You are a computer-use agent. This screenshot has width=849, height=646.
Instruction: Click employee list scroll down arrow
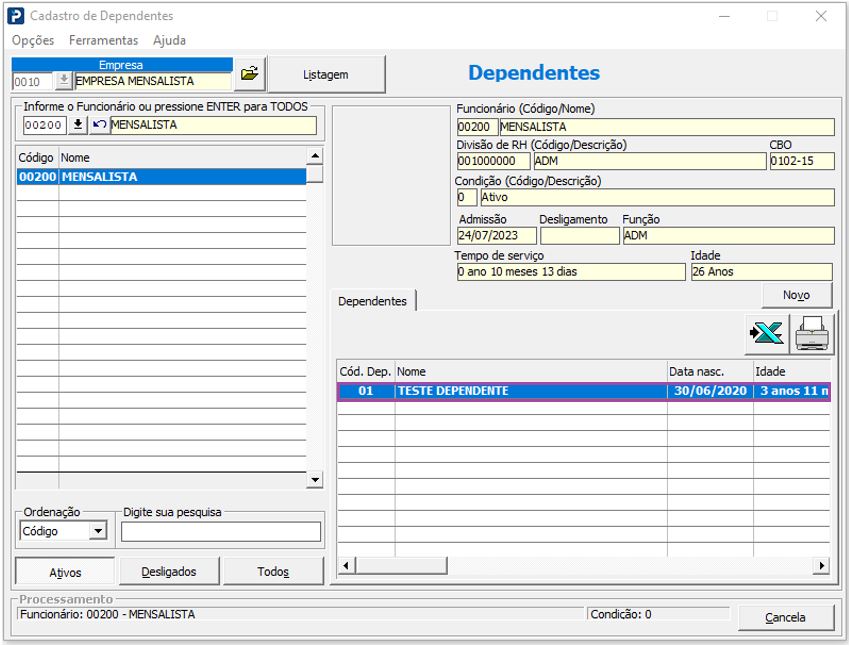pyautogui.click(x=315, y=480)
